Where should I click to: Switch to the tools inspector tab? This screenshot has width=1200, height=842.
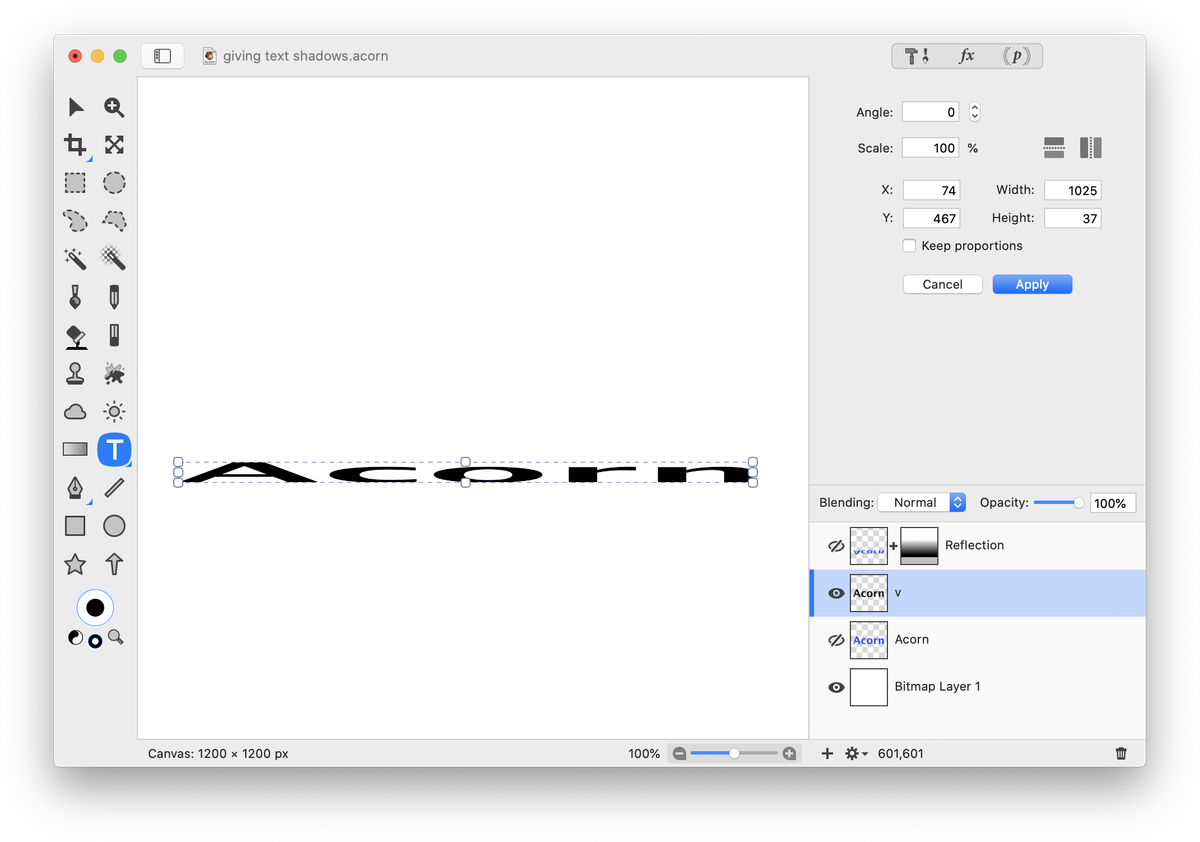[917, 56]
